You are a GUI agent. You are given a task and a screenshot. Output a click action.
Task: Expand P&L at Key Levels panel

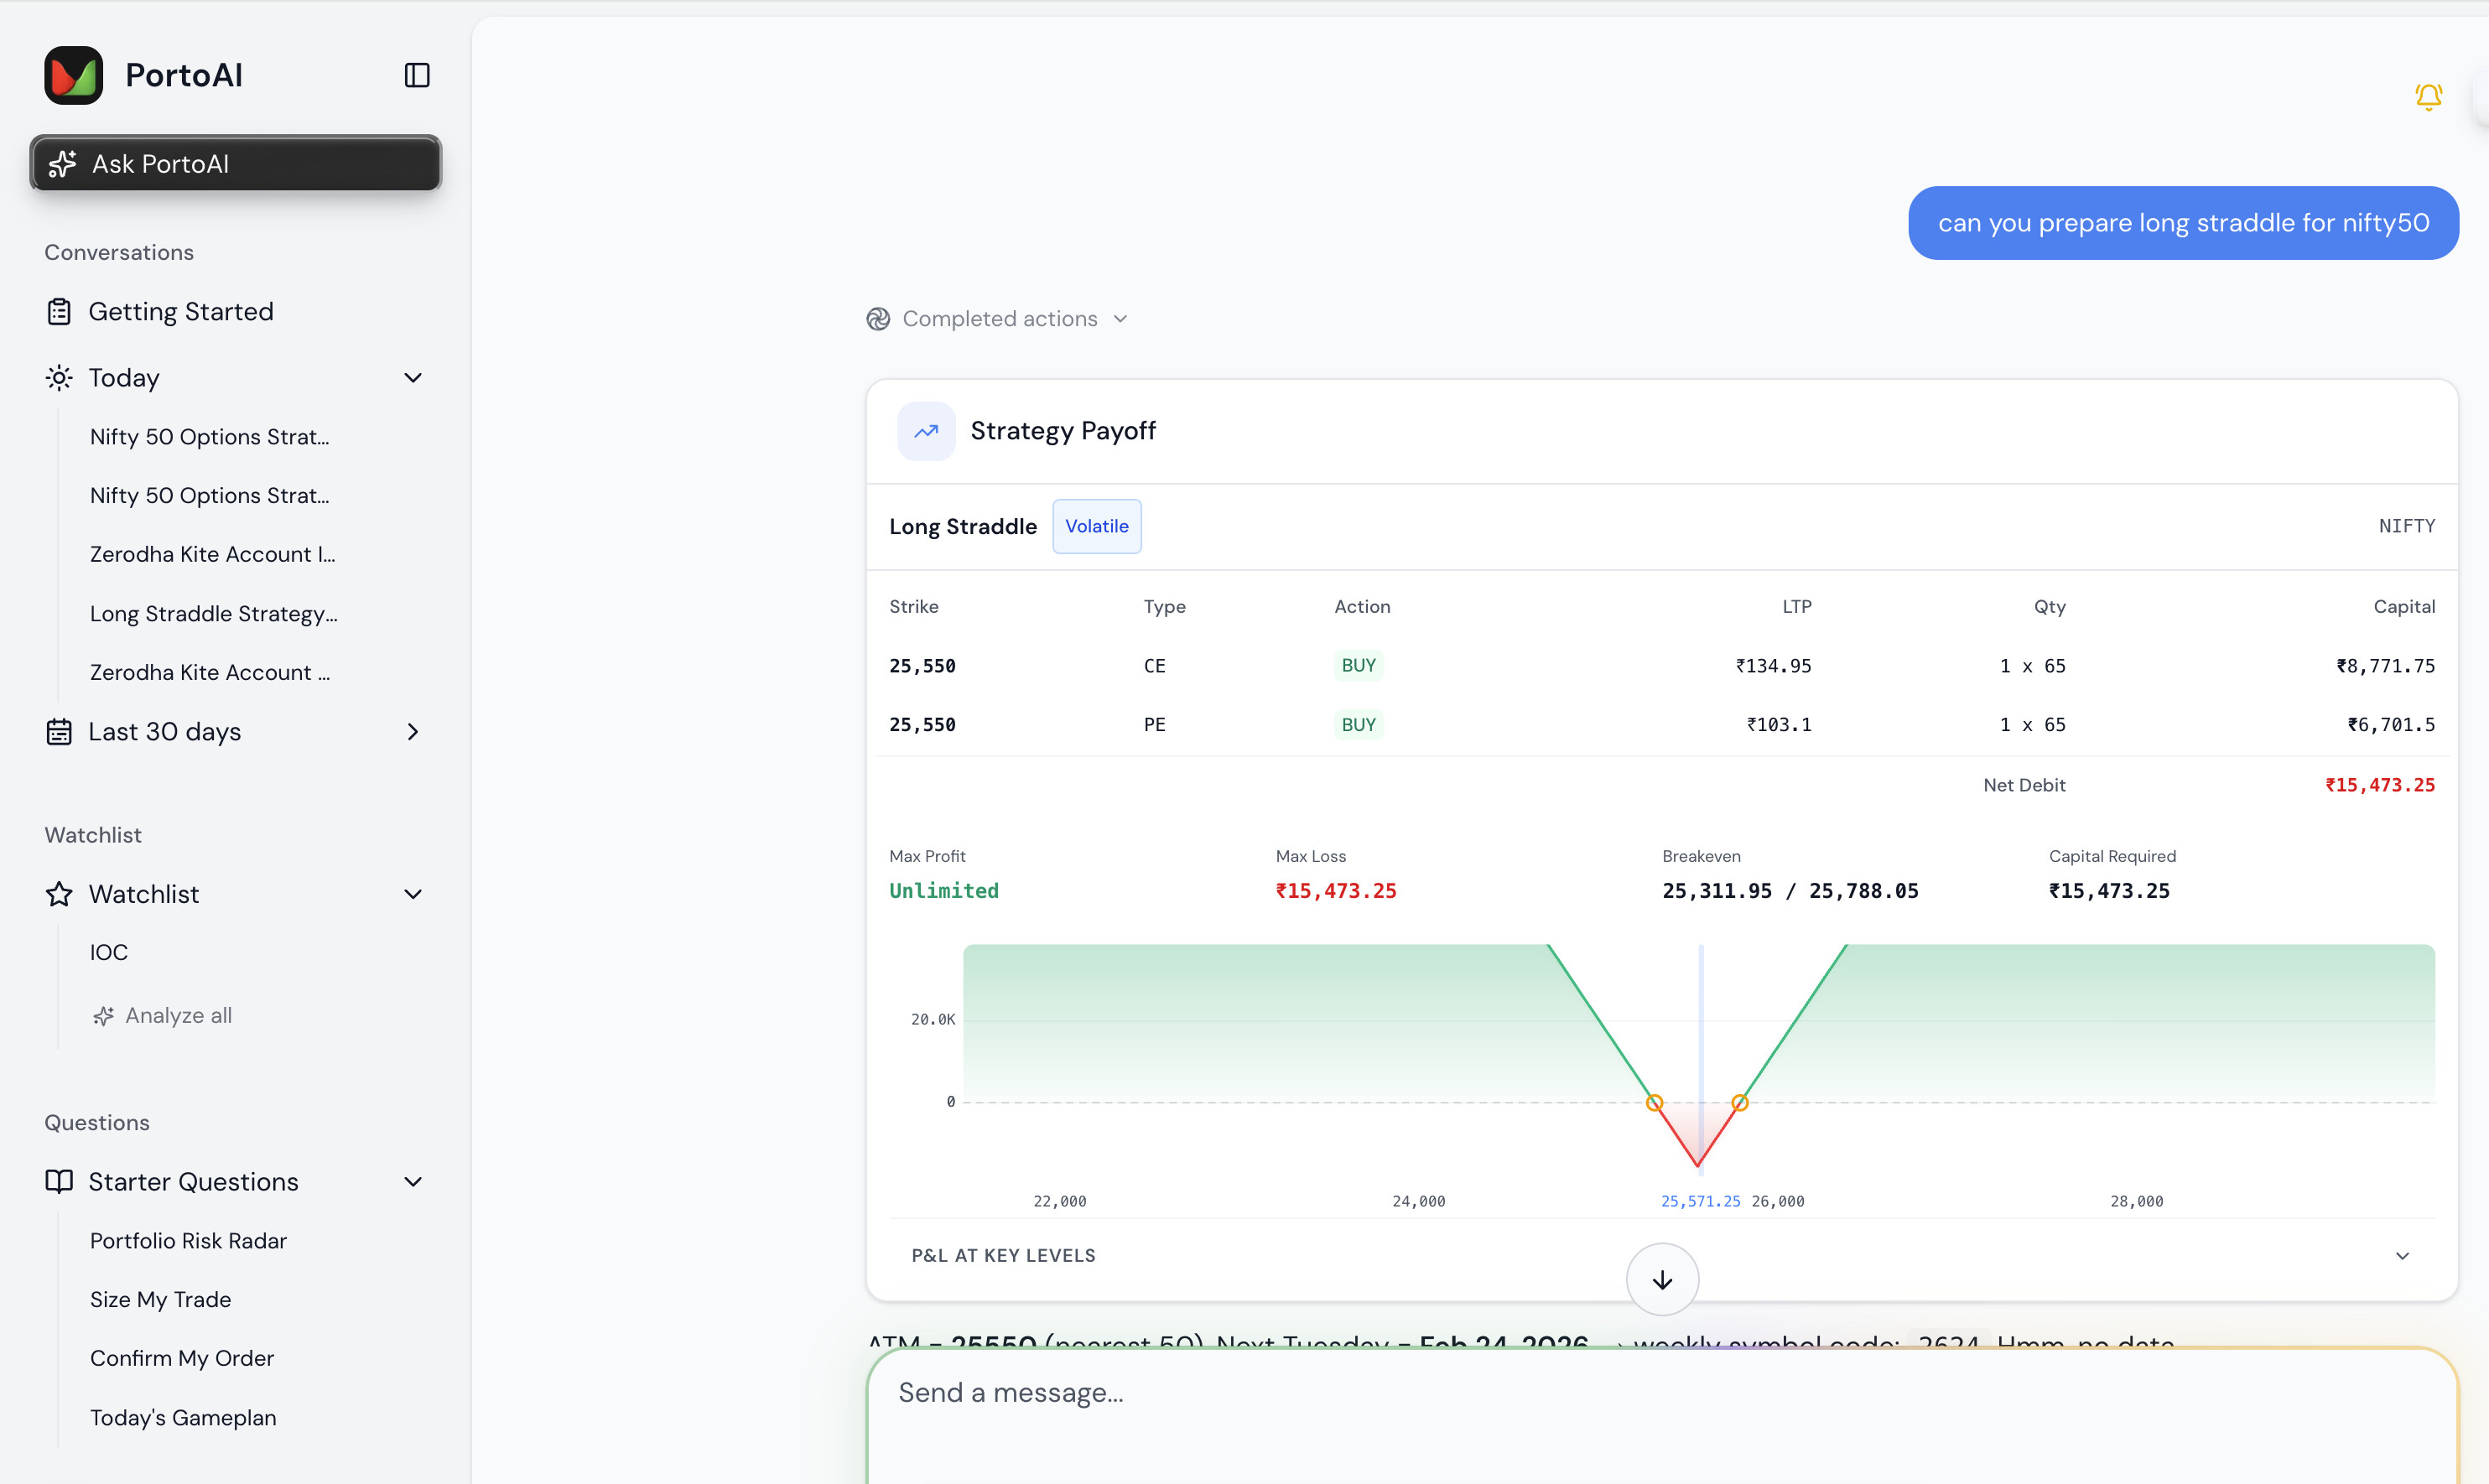(2402, 1256)
